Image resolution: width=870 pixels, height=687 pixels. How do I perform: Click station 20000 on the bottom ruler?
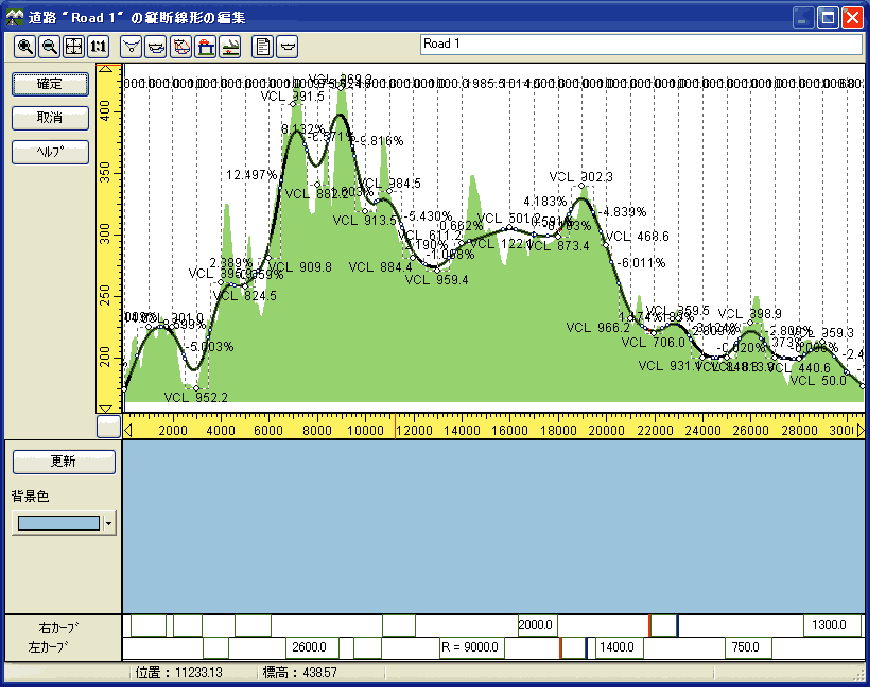606,431
